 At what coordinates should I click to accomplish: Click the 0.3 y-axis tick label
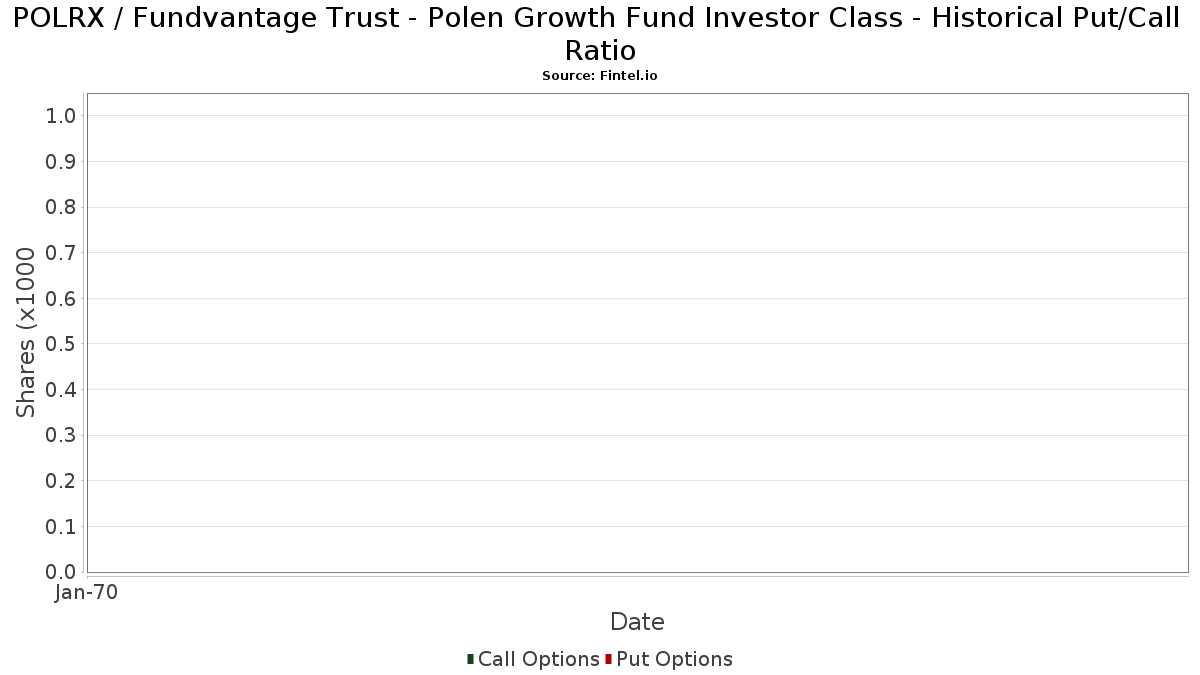pyautogui.click(x=61, y=436)
